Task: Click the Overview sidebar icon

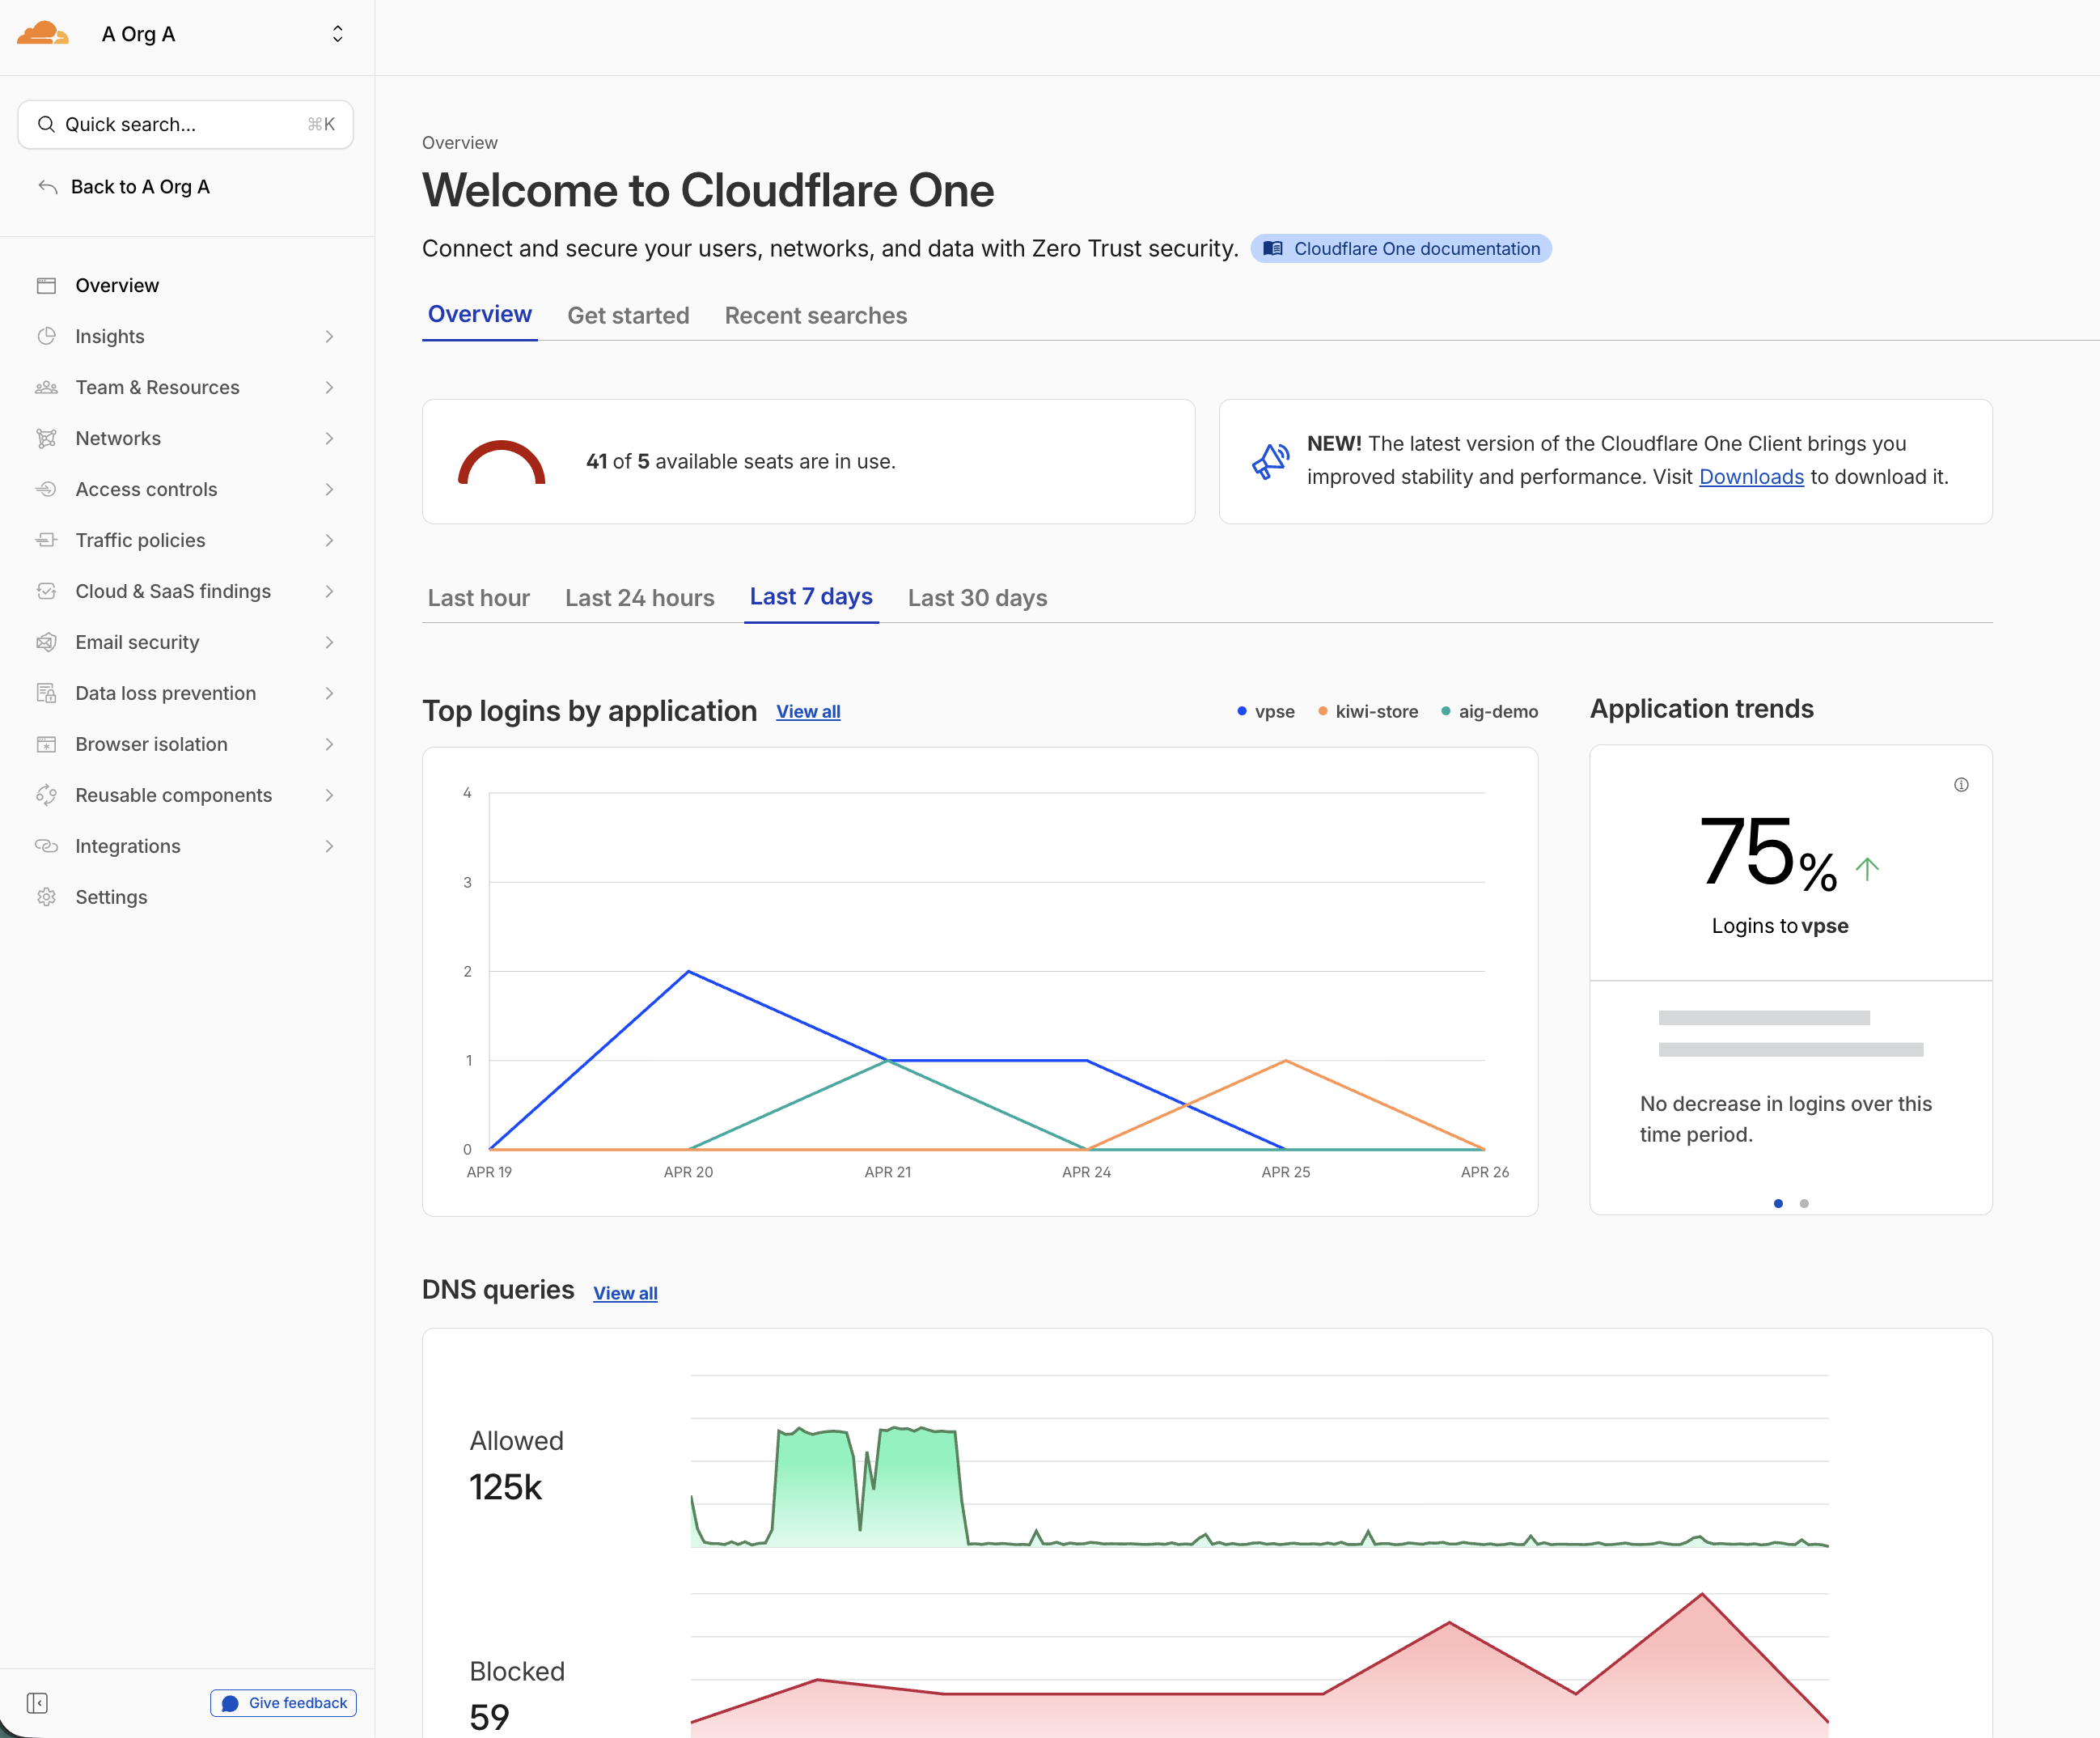Action: pos(46,286)
